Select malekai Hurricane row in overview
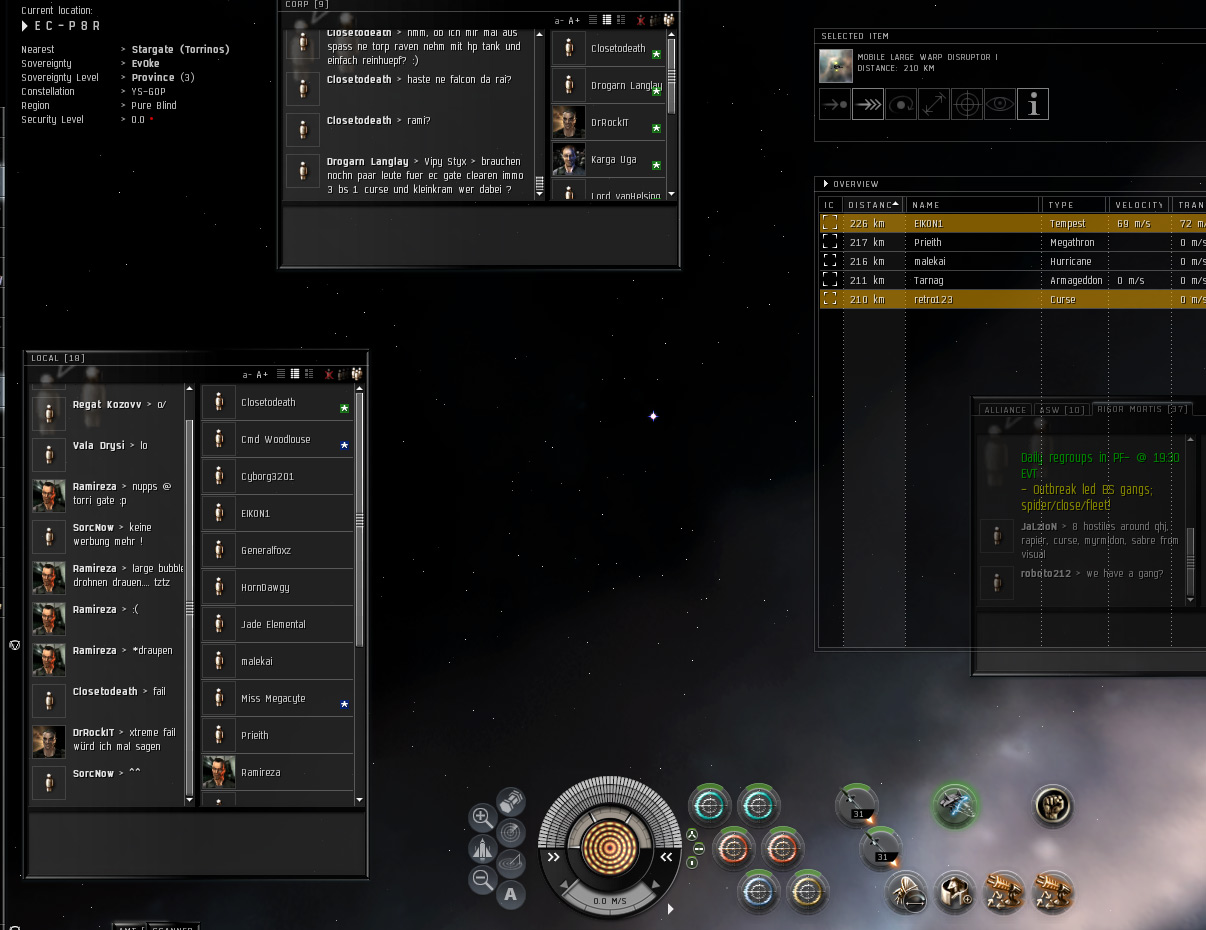Screen dimensions: 1206x930 click(1012, 261)
